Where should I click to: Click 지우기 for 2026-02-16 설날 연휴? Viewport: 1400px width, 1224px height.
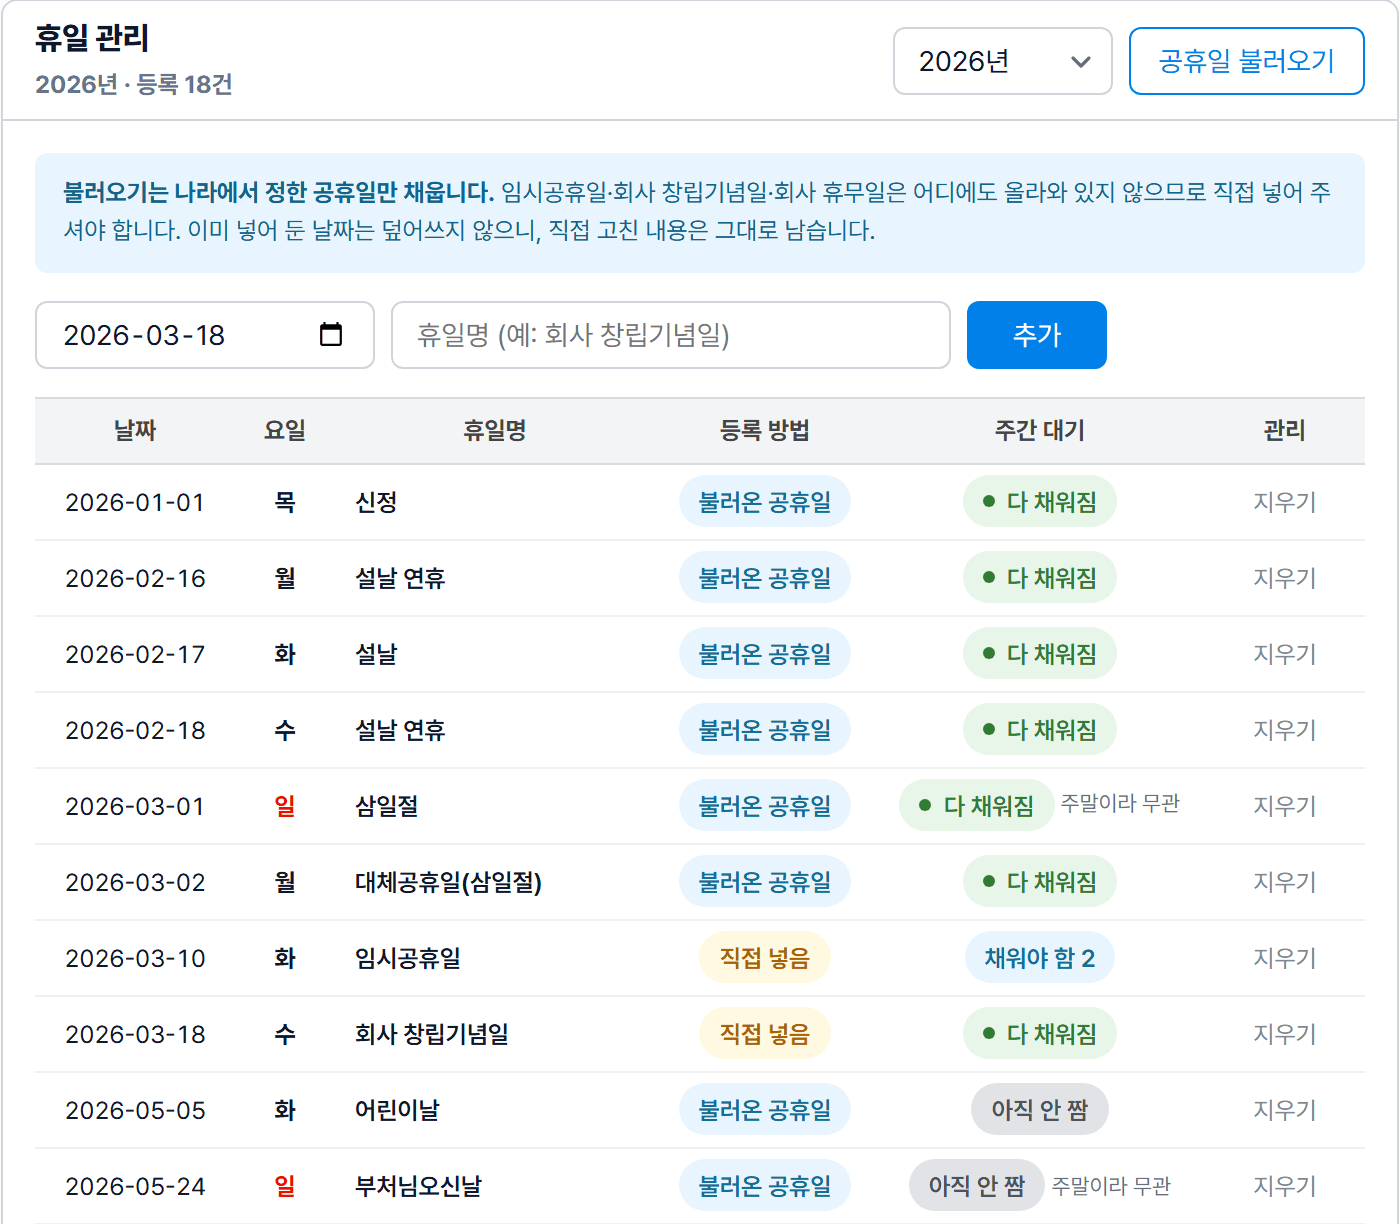[x=1284, y=578]
